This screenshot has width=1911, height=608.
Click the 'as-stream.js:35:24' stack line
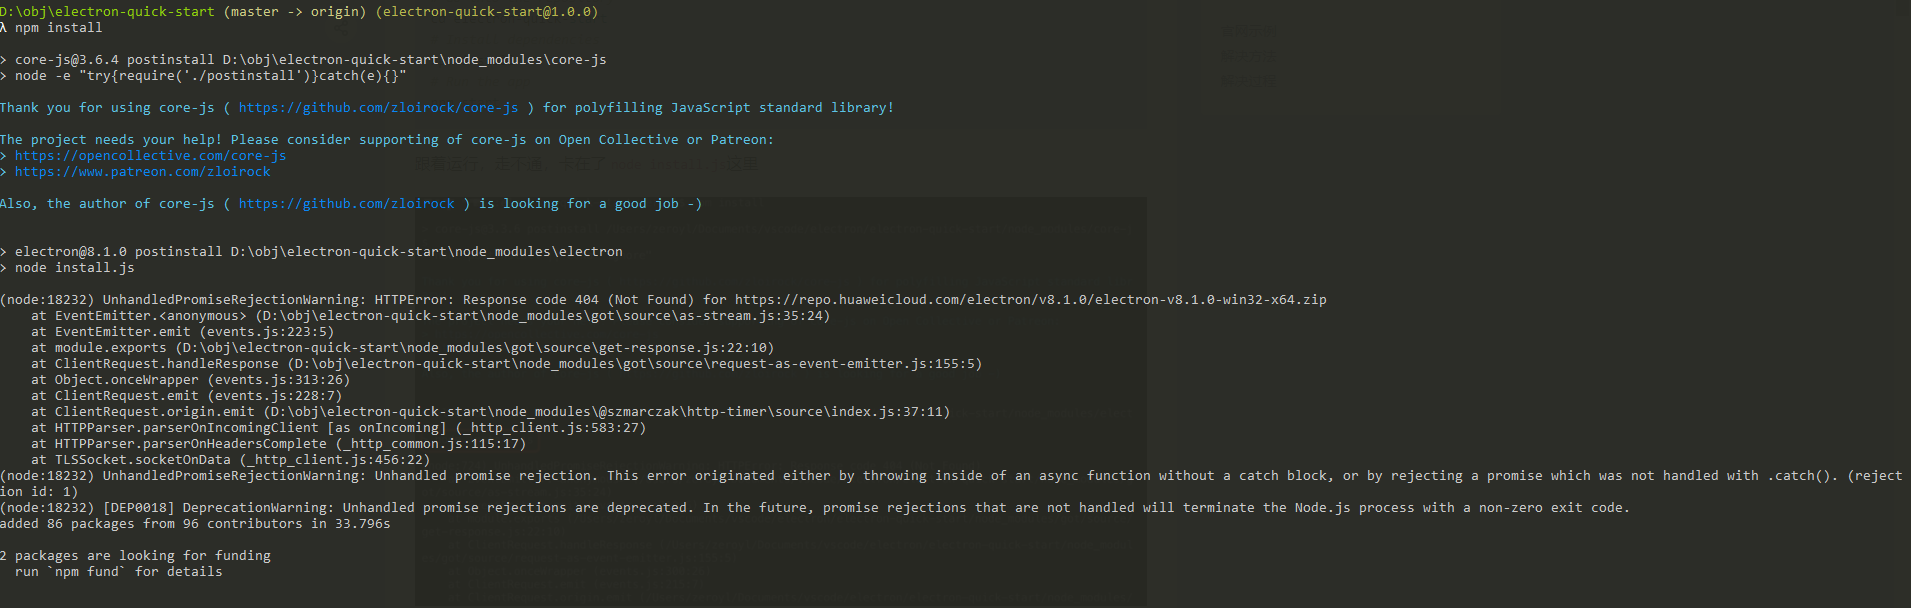(430, 316)
